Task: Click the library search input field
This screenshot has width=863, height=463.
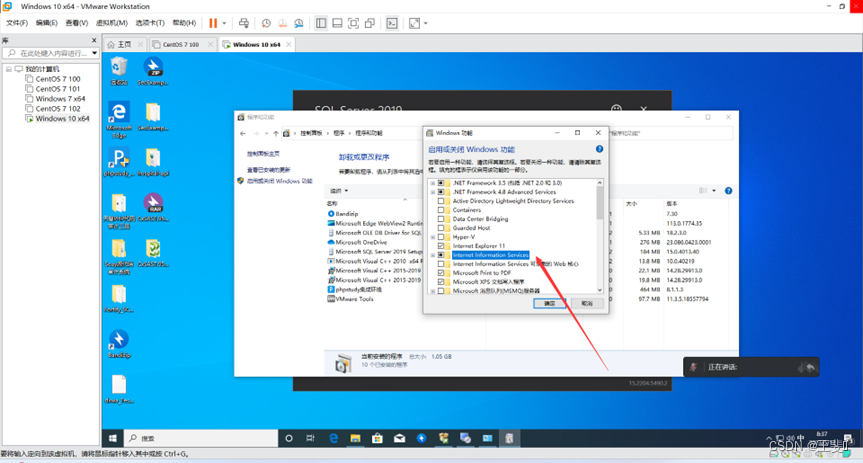Action: (53, 53)
